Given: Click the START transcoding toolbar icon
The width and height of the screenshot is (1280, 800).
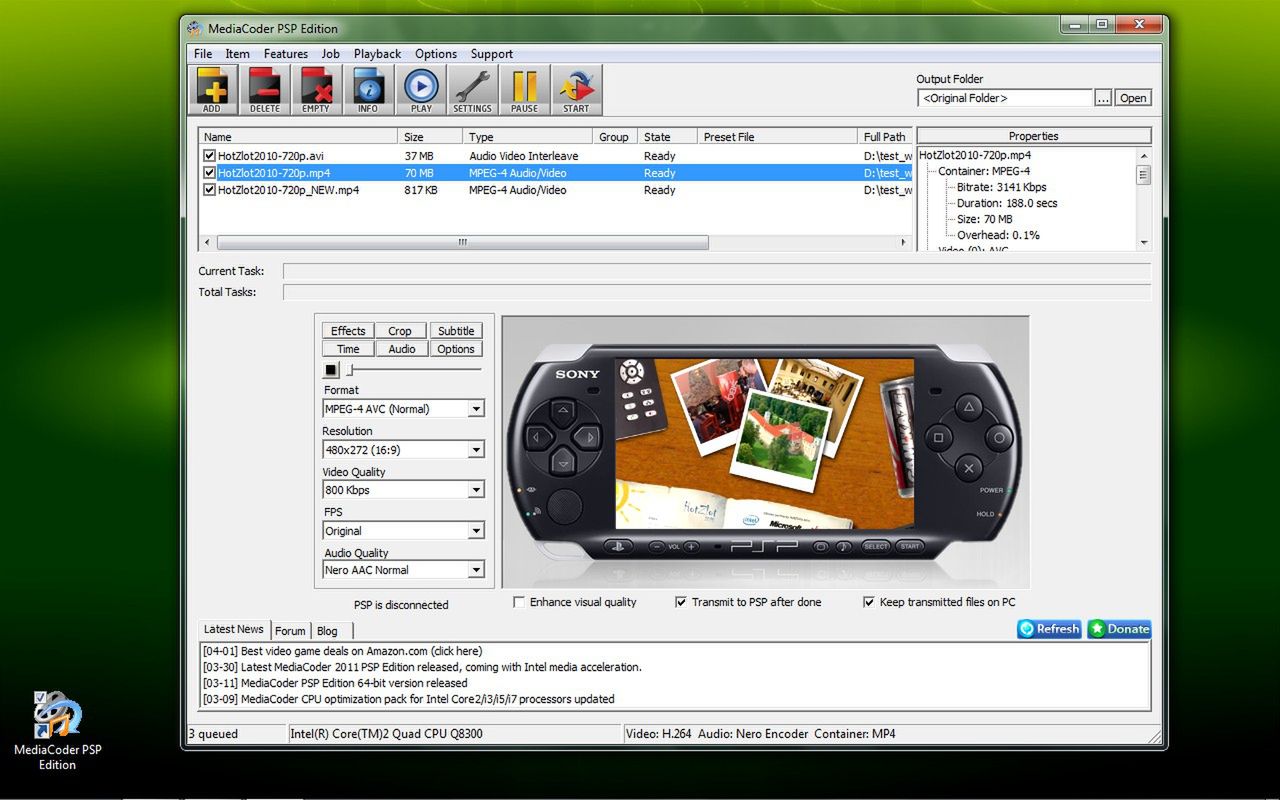Looking at the screenshot, I should (x=576, y=90).
